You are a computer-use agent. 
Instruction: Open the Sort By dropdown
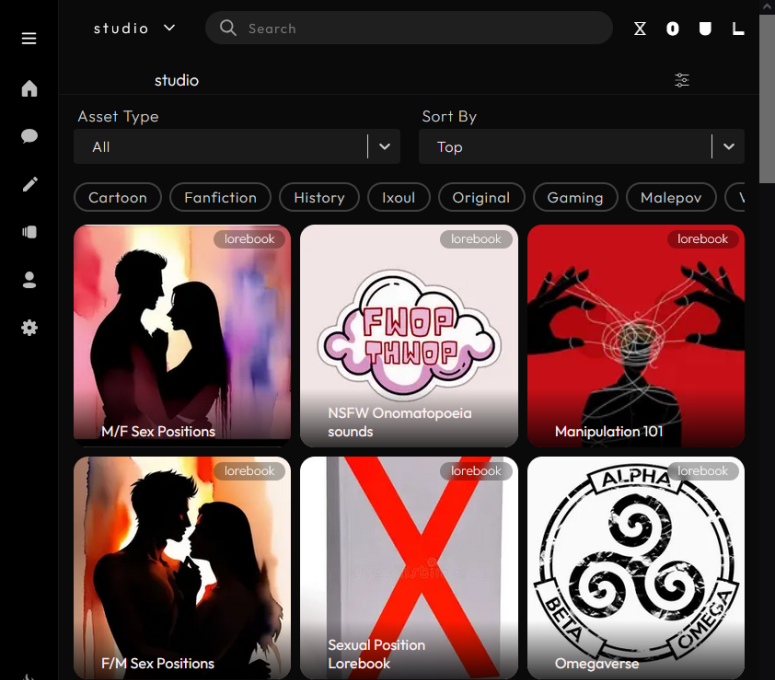pos(581,147)
